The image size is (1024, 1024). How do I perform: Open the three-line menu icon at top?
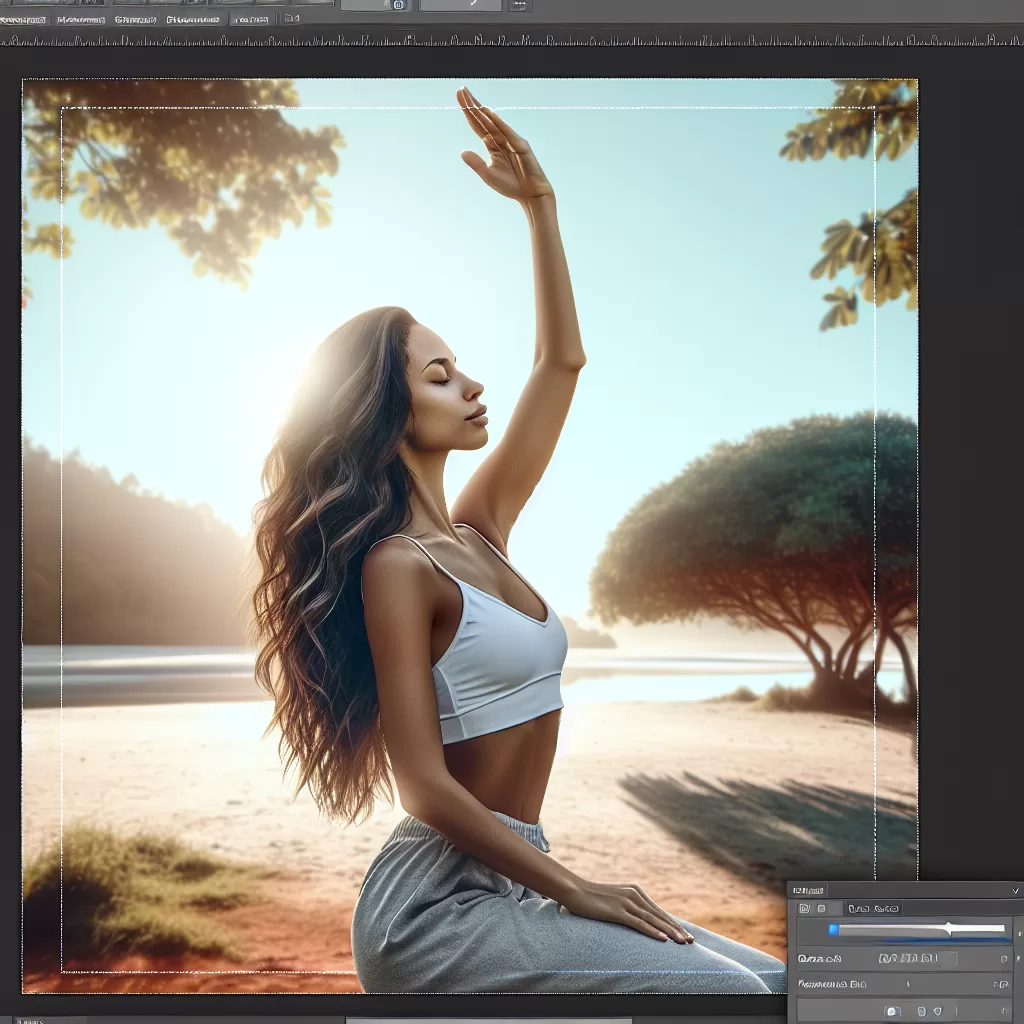pyautogui.click(x=518, y=5)
